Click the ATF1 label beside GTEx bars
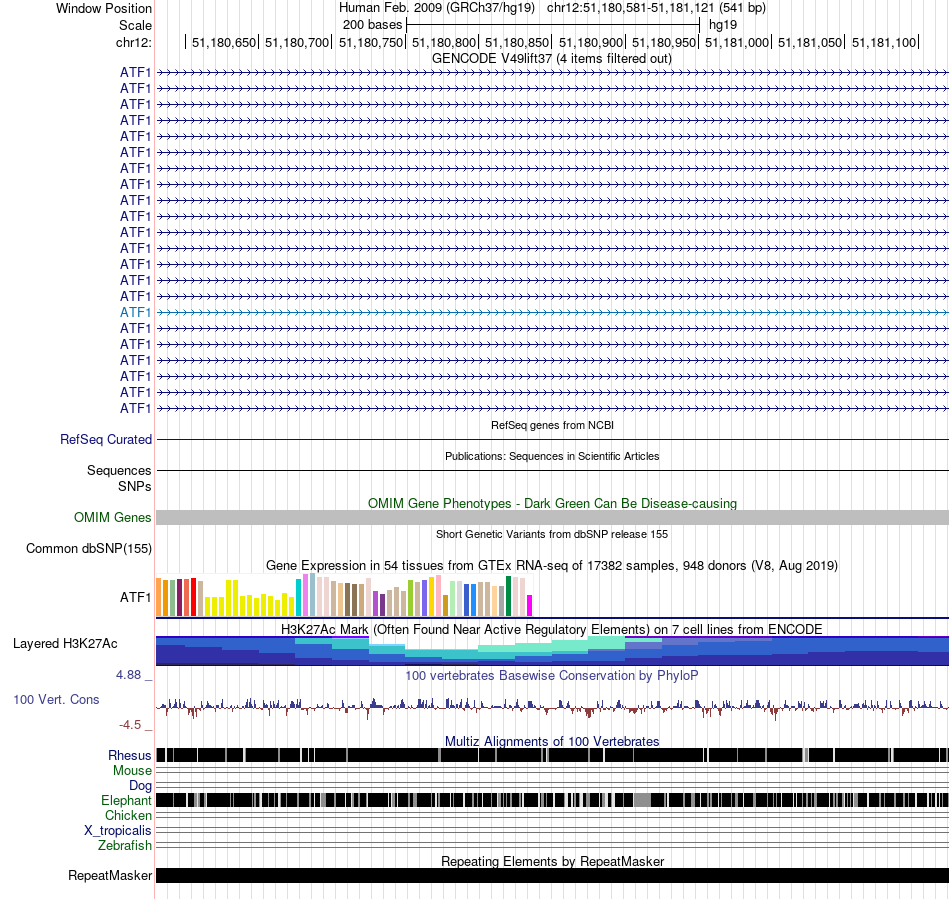Viewport: 950px width, 899px height. 135,597
